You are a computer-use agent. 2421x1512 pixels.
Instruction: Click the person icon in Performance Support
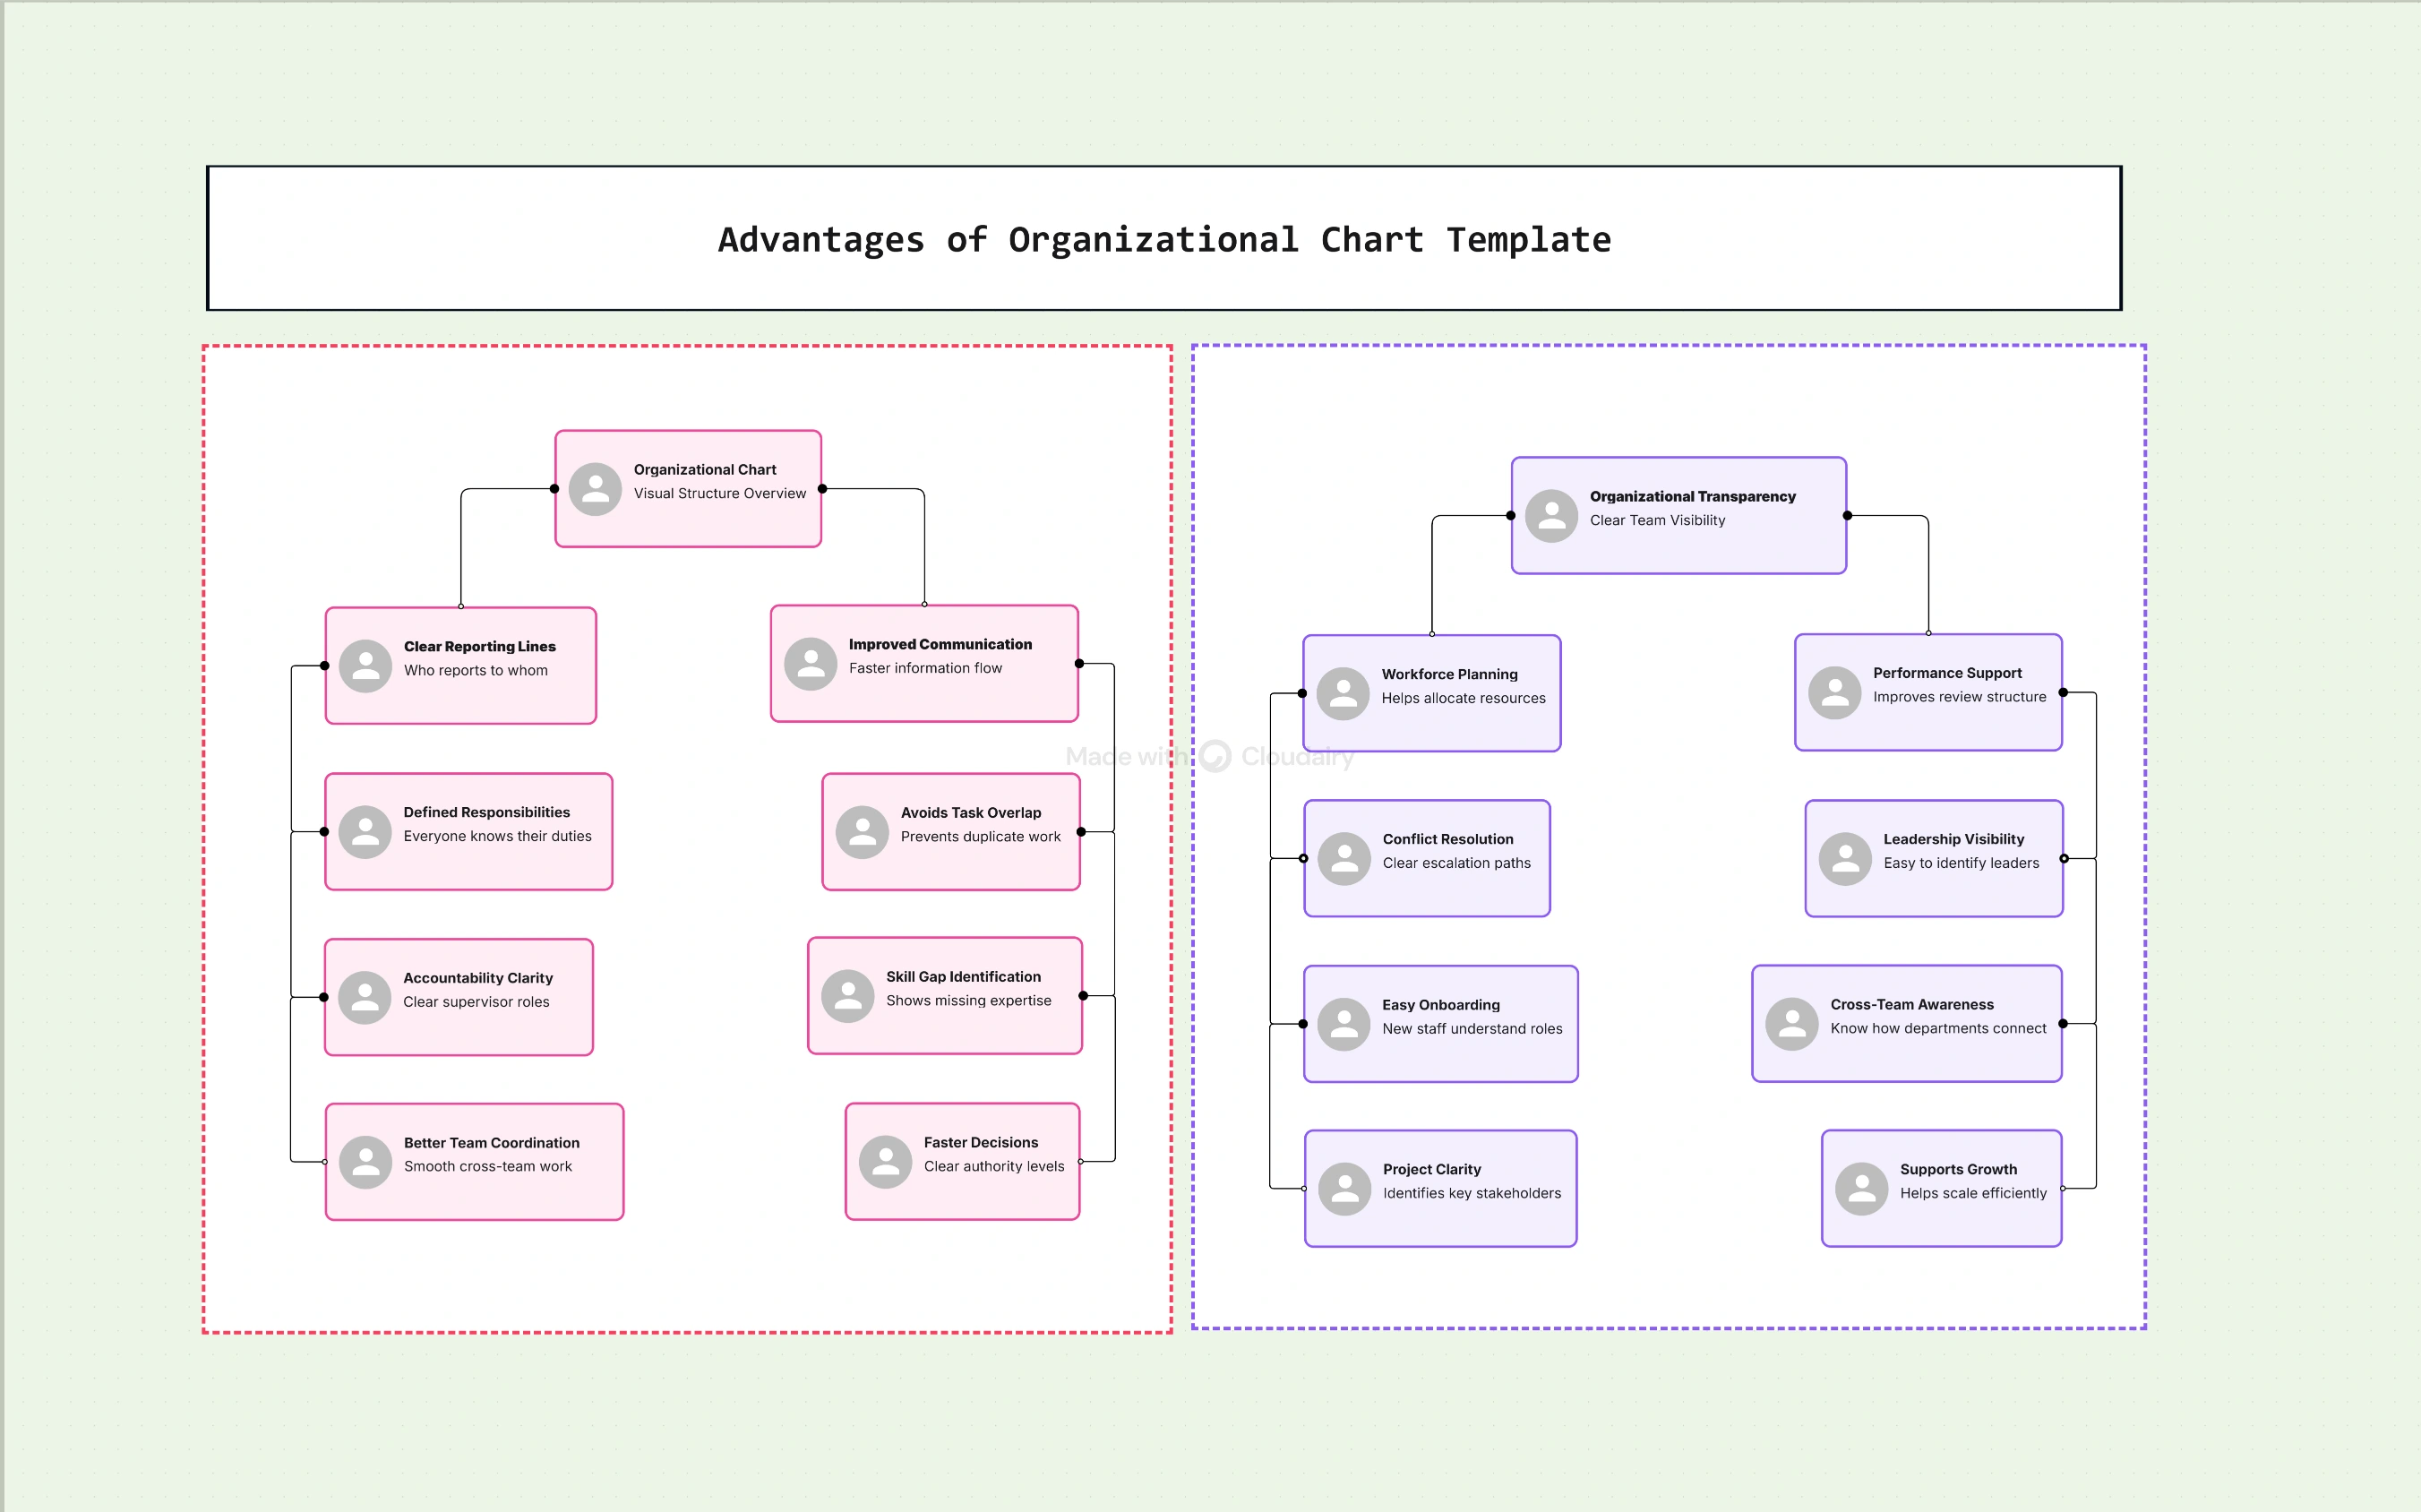tap(1837, 692)
